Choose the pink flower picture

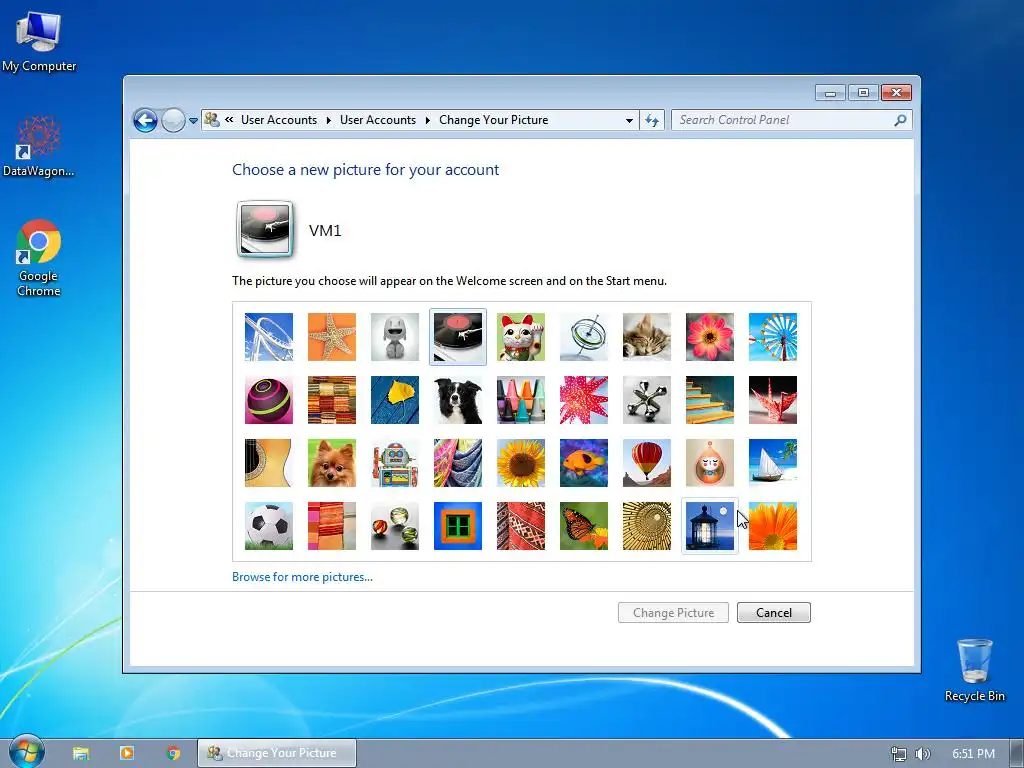(x=710, y=337)
